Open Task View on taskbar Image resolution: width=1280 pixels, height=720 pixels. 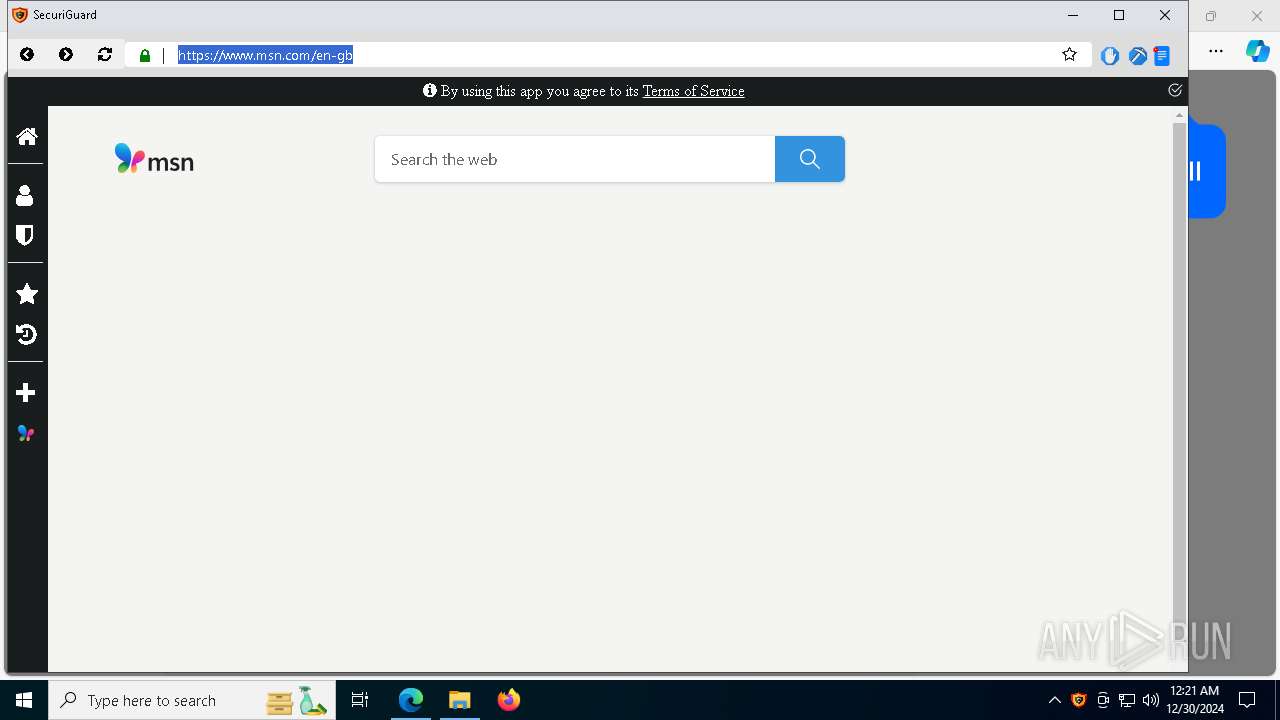pos(360,700)
